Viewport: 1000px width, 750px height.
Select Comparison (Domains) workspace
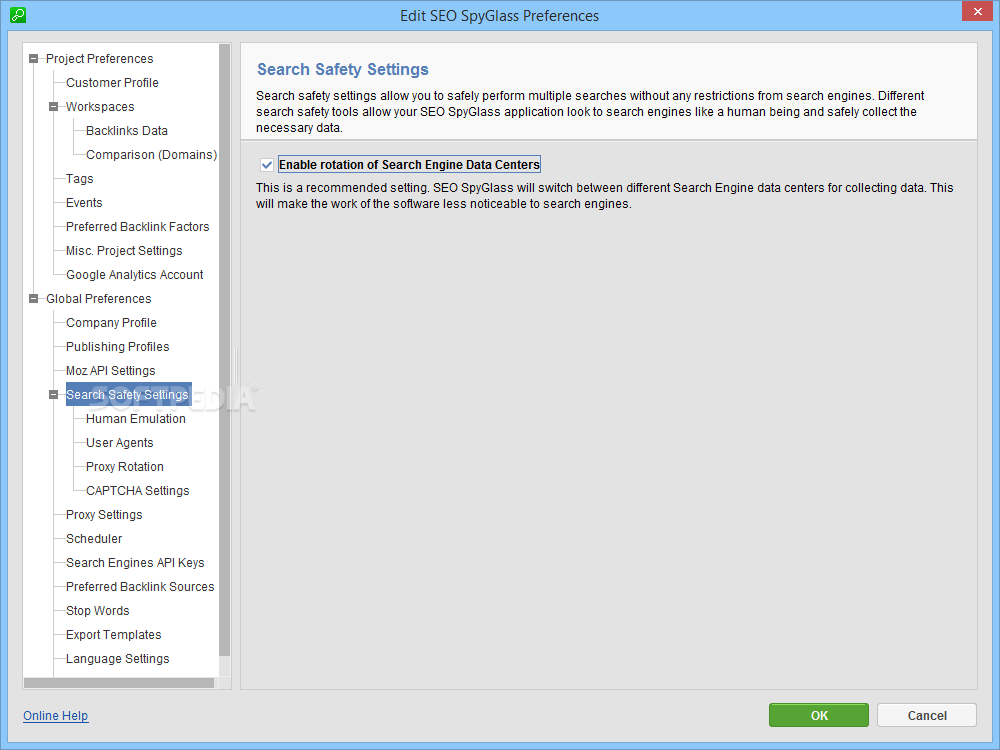(151, 155)
